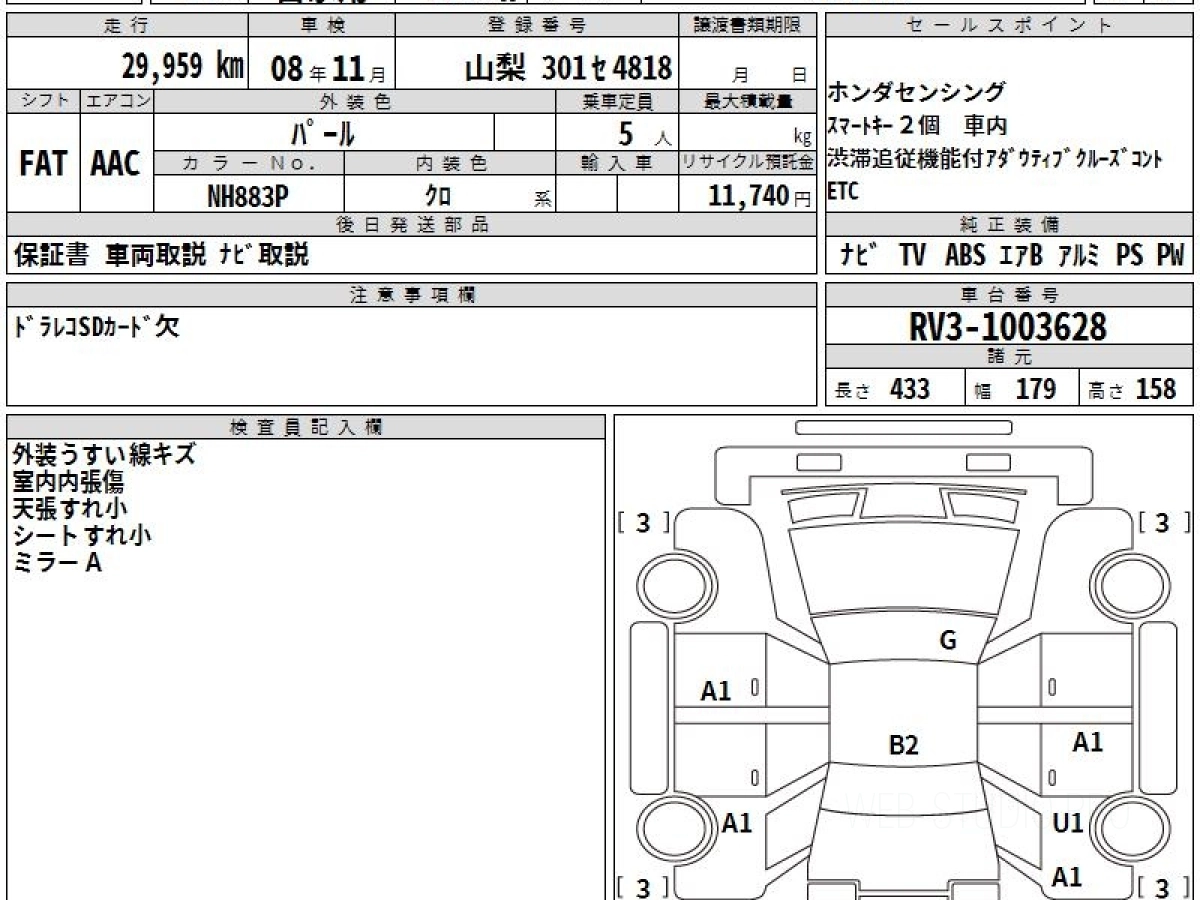Click the 外装うすい線キズ inspector note
Screen dimensions: 1200x900
(x=104, y=455)
